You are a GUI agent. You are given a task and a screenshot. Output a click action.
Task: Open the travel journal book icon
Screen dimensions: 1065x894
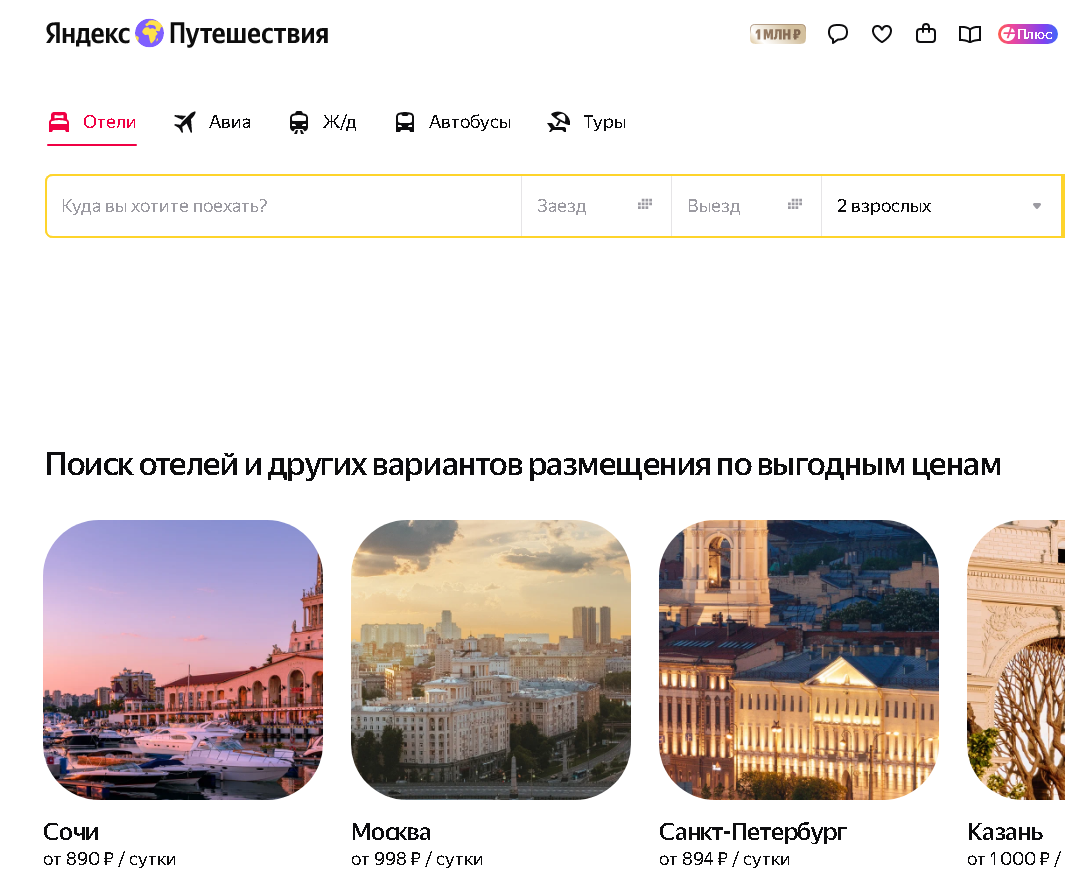(x=970, y=34)
